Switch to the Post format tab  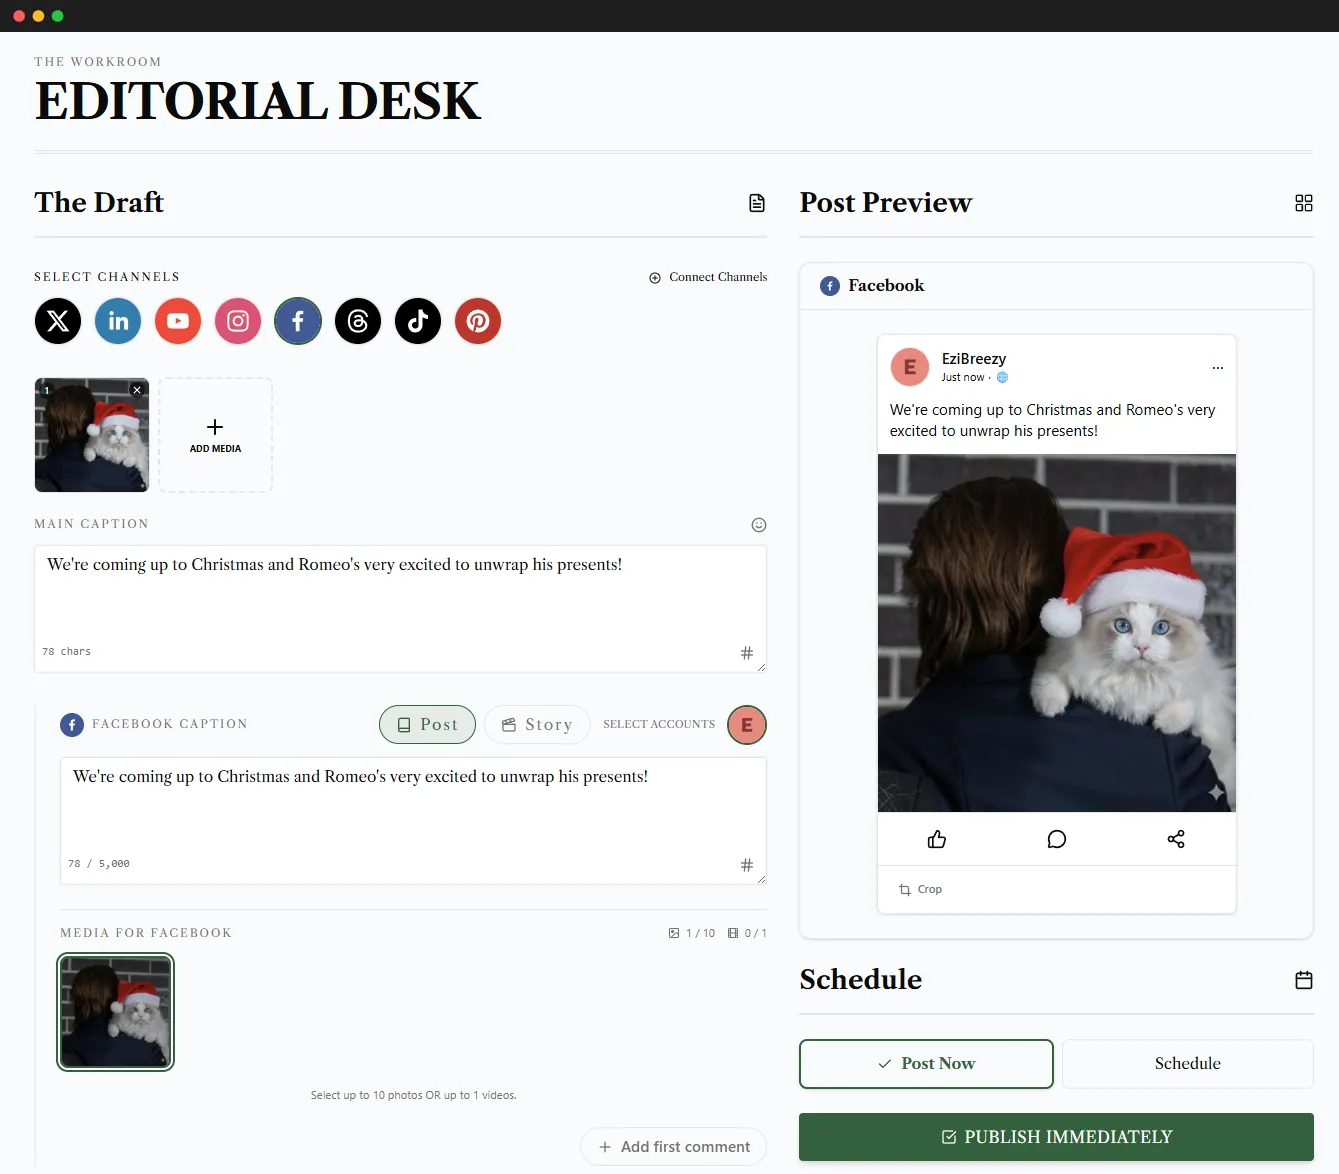tap(427, 724)
